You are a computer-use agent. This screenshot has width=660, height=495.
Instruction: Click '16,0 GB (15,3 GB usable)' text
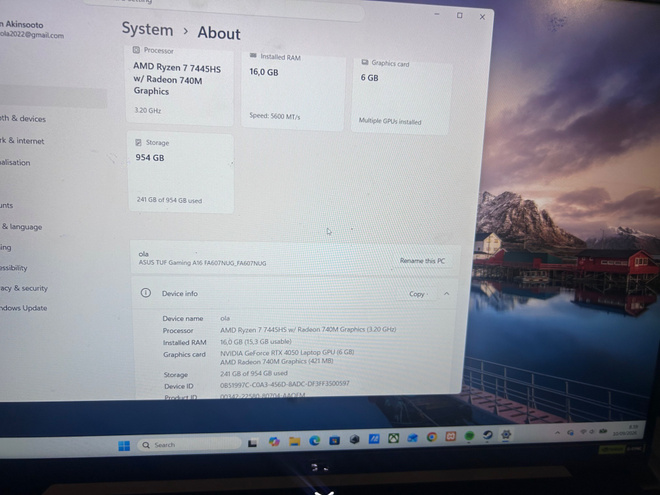(x=256, y=341)
